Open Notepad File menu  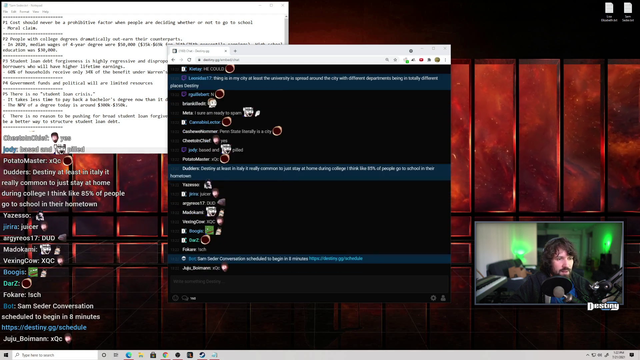5,12
